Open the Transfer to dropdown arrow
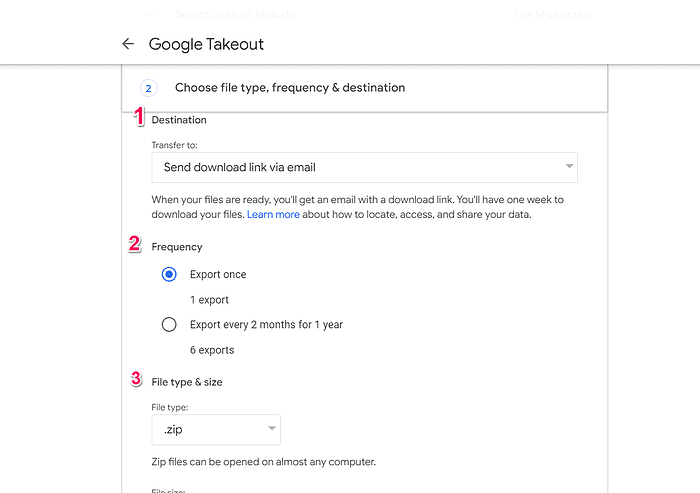Screen dimensions: 700x493 point(569,166)
